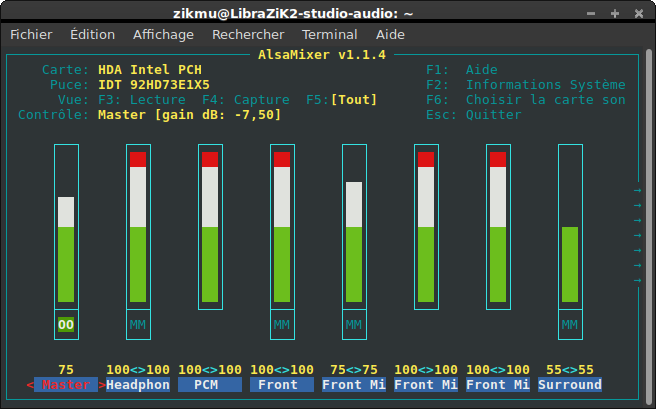Open the Fichier menu
The image size is (656, 409).
pos(31,34)
